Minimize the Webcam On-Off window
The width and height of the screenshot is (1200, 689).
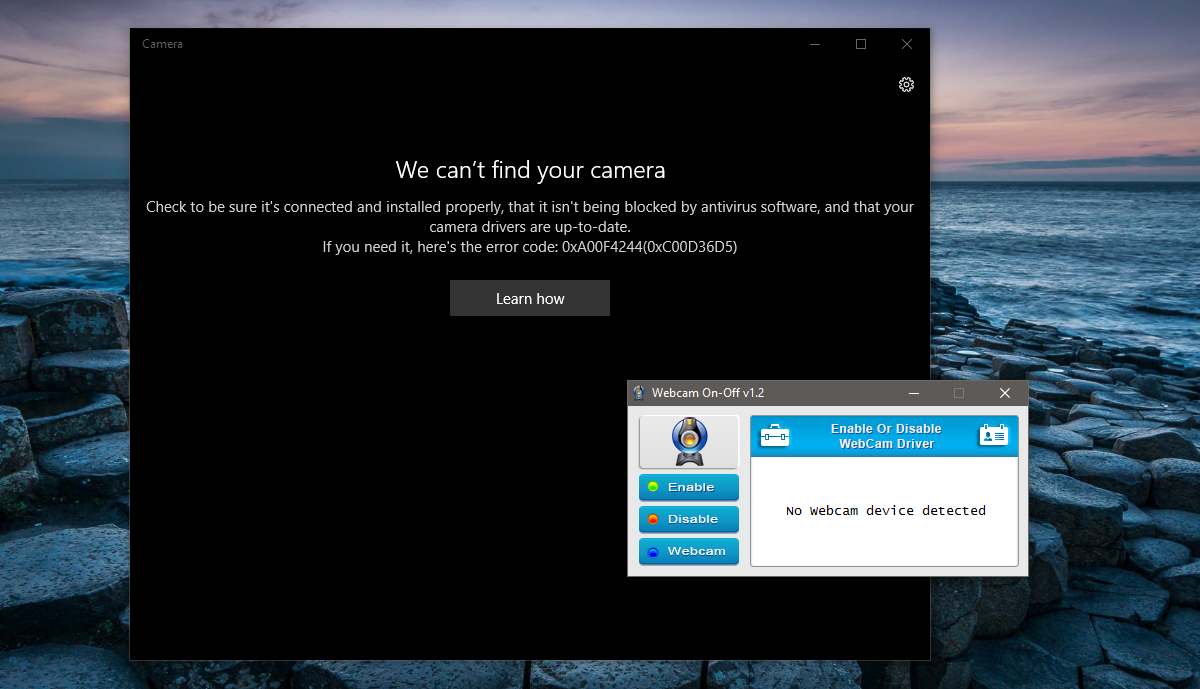point(913,392)
